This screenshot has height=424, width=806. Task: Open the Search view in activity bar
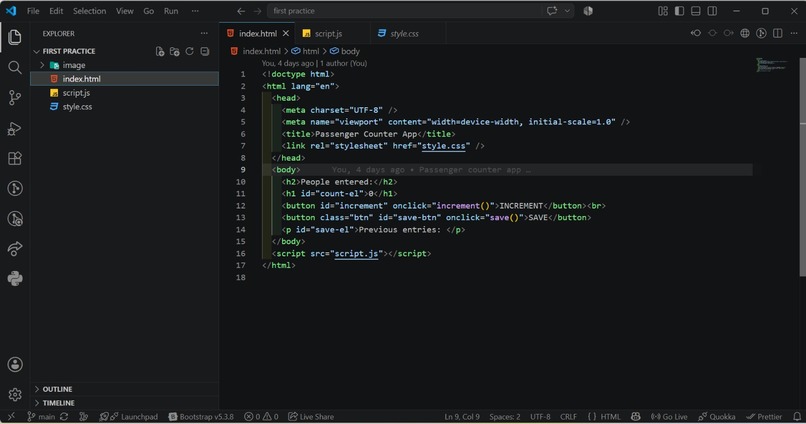point(15,67)
